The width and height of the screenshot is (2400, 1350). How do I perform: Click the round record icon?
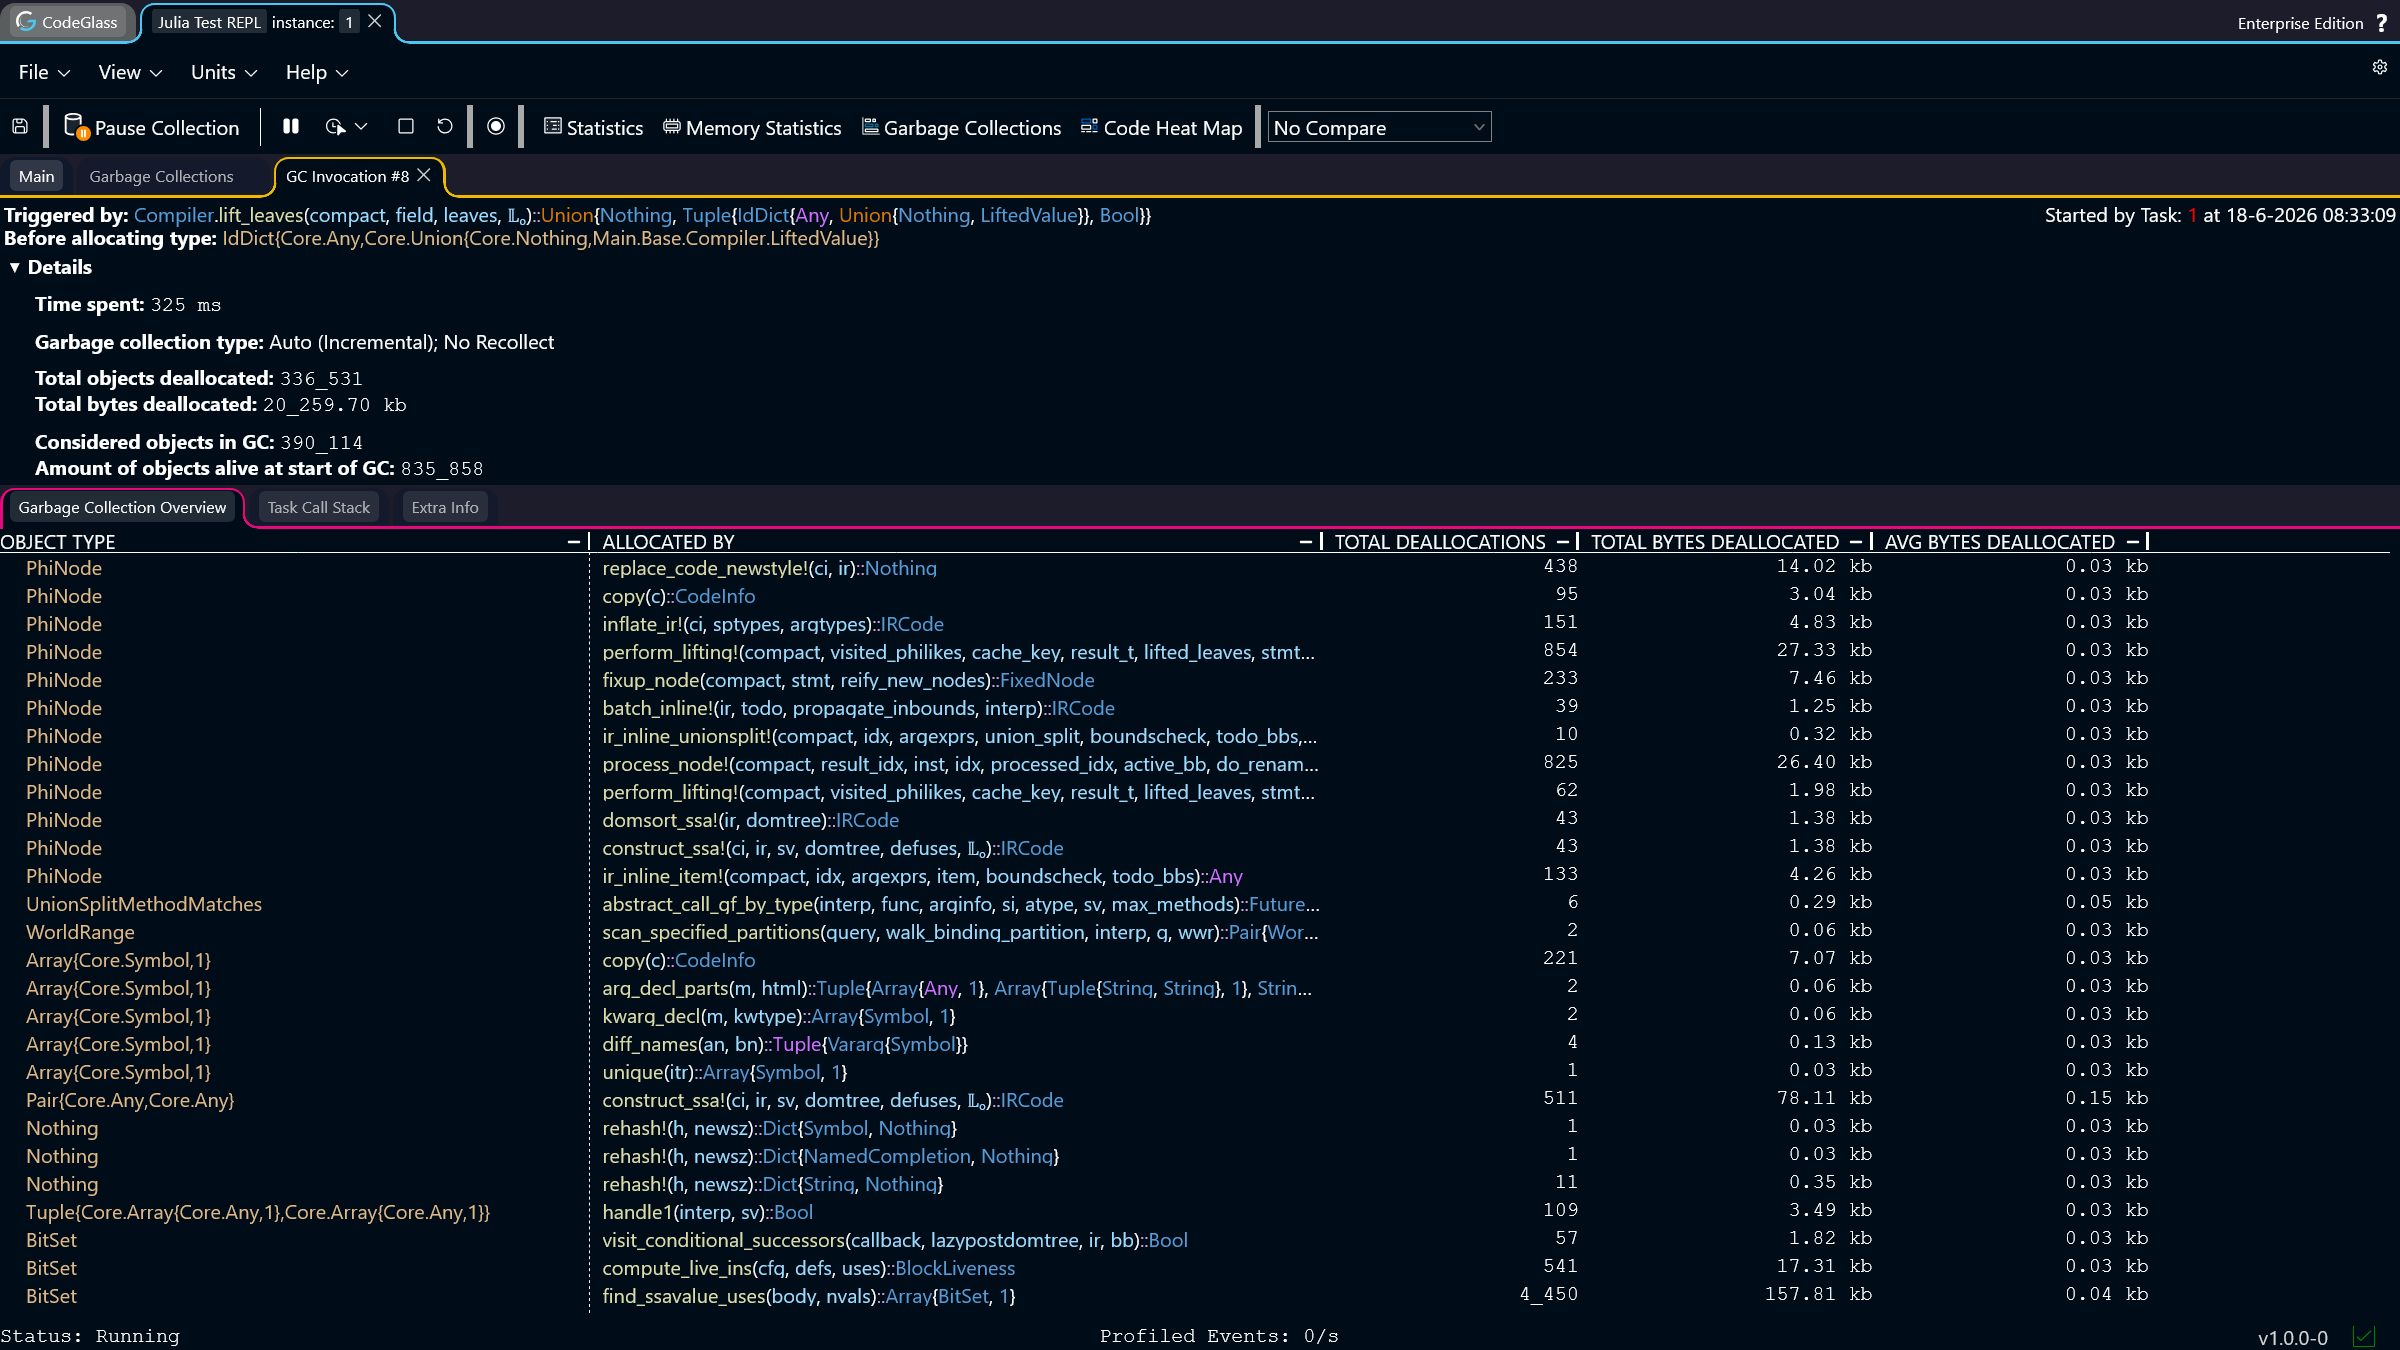tap(496, 127)
